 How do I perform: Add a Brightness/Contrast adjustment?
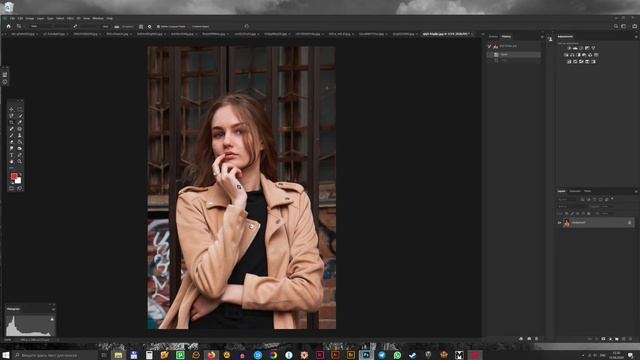click(x=569, y=48)
